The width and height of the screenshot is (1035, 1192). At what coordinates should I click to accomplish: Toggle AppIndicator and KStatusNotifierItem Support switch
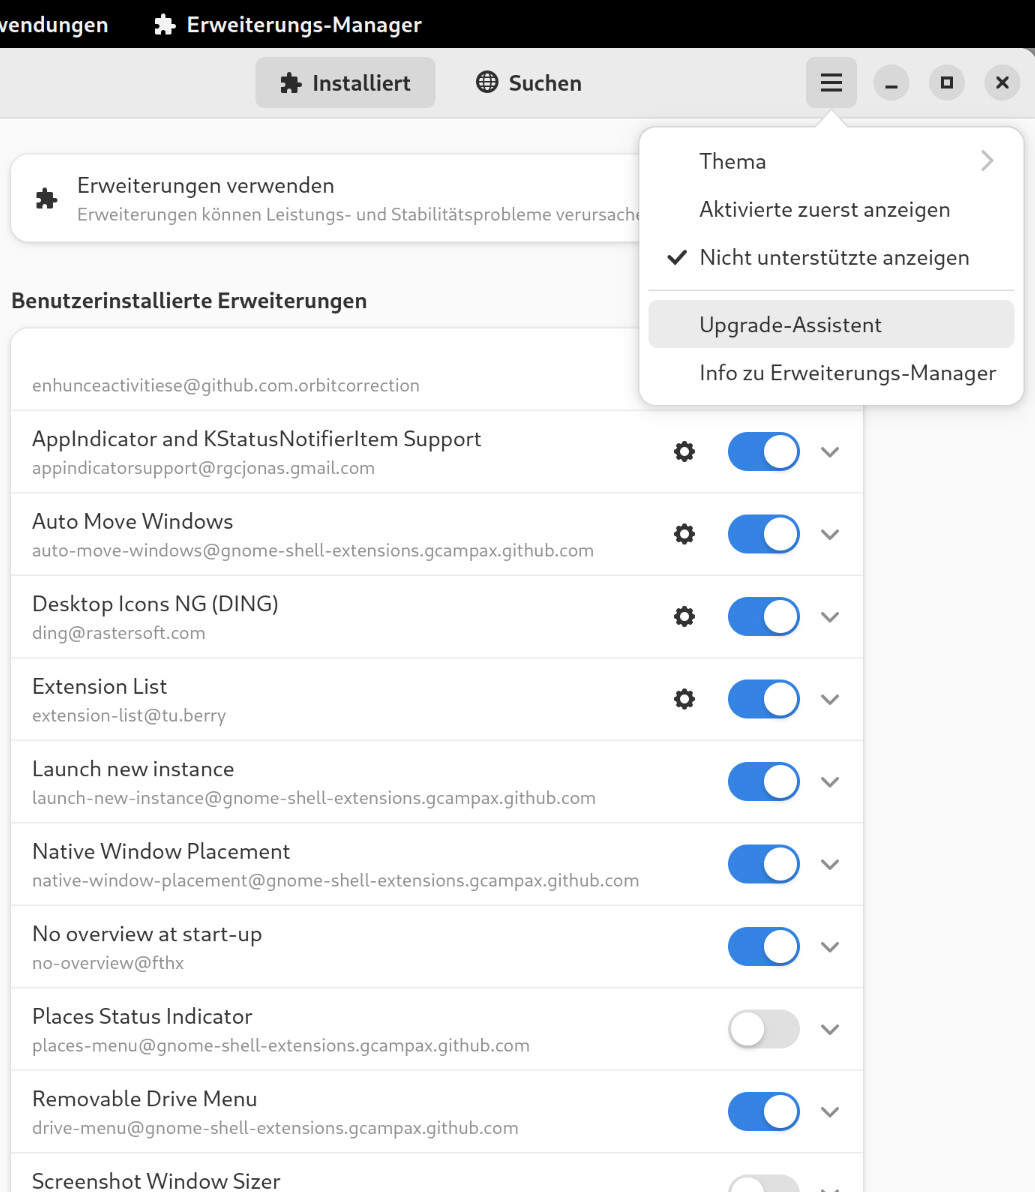click(x=764, y=452)
